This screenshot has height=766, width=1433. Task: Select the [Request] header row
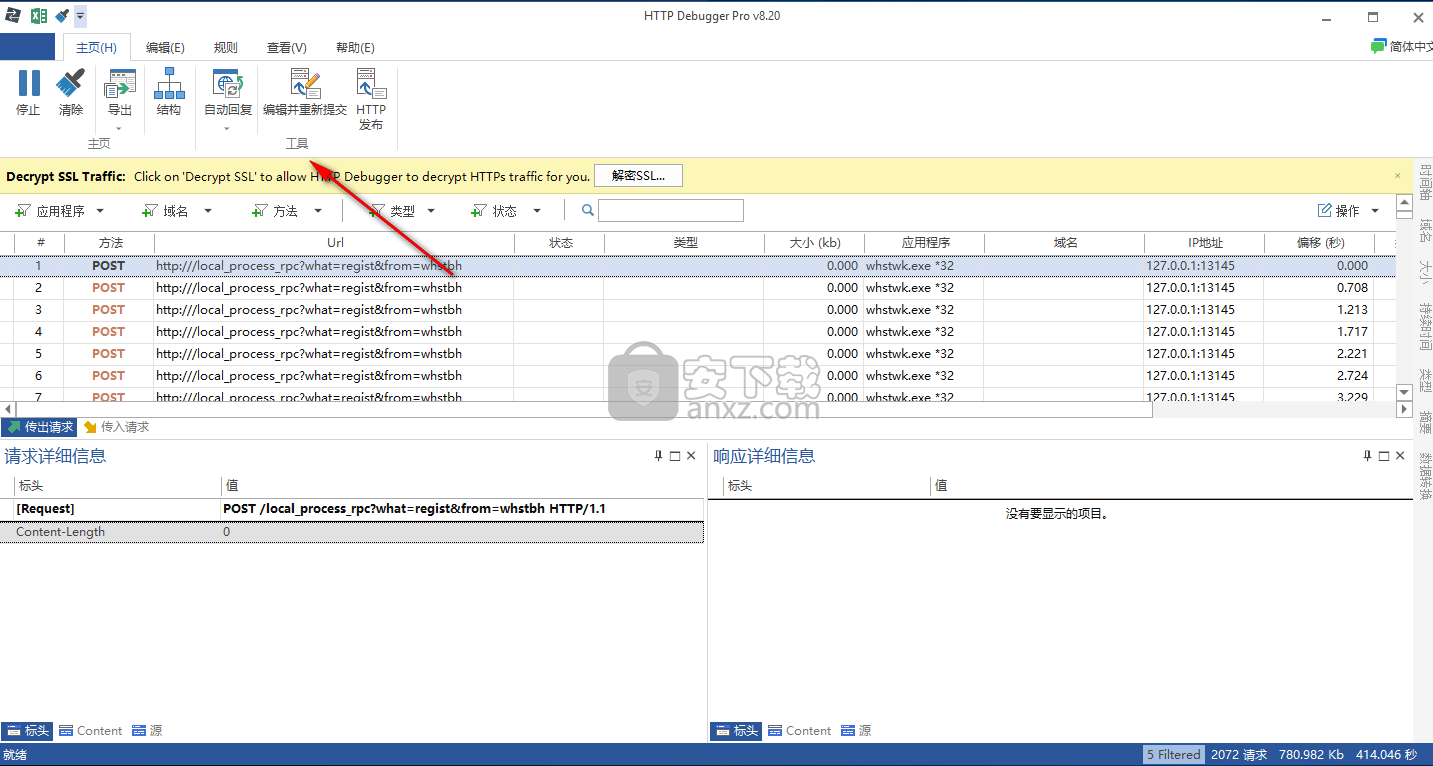(352, 509)
